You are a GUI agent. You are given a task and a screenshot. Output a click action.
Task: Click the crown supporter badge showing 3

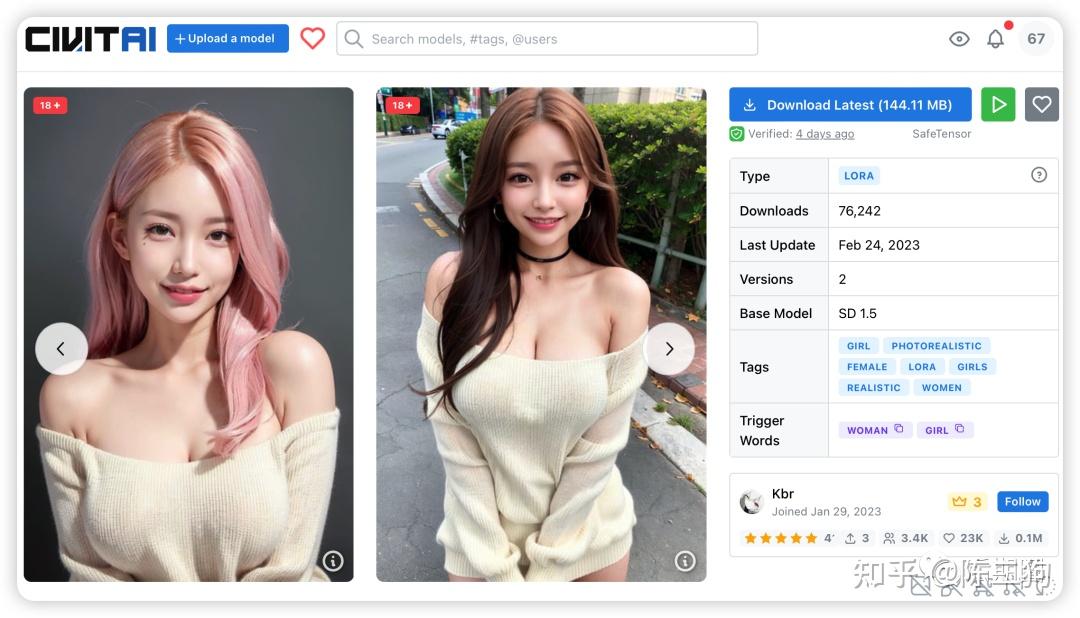coord(965,501)
